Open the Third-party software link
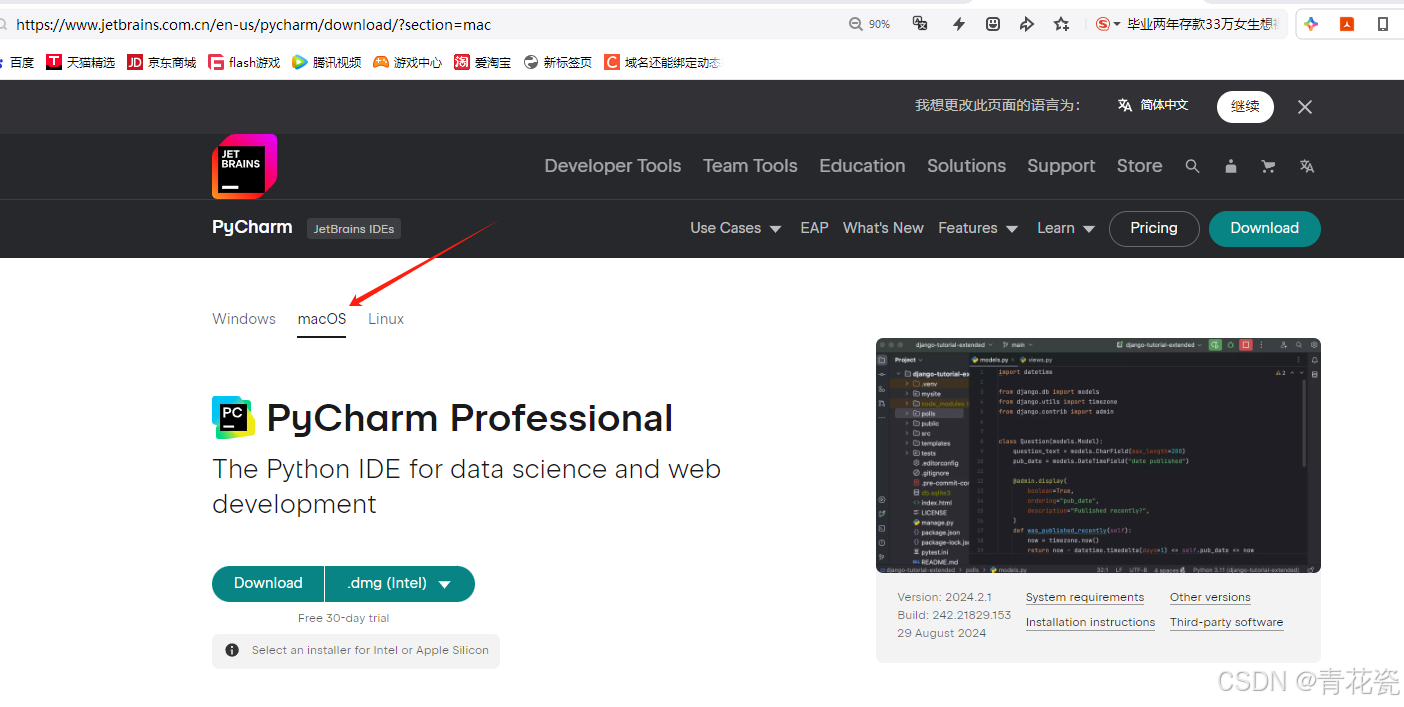 click(1226, 622)
